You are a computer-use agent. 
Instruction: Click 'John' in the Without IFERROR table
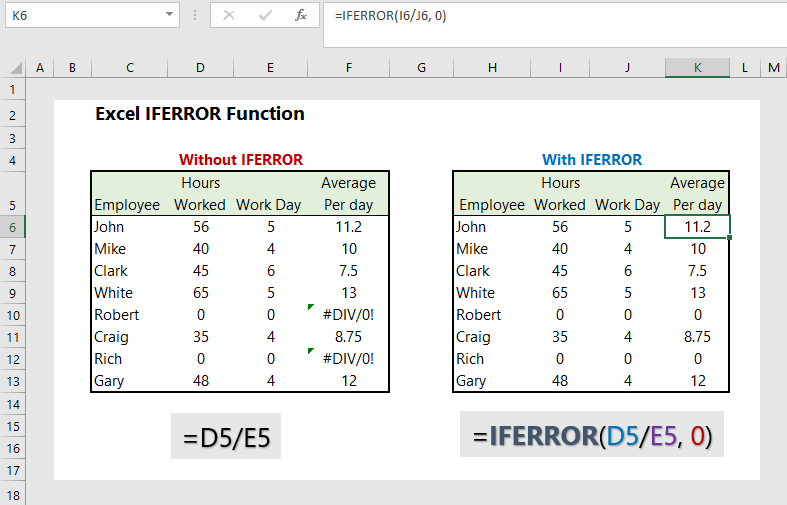109,227
